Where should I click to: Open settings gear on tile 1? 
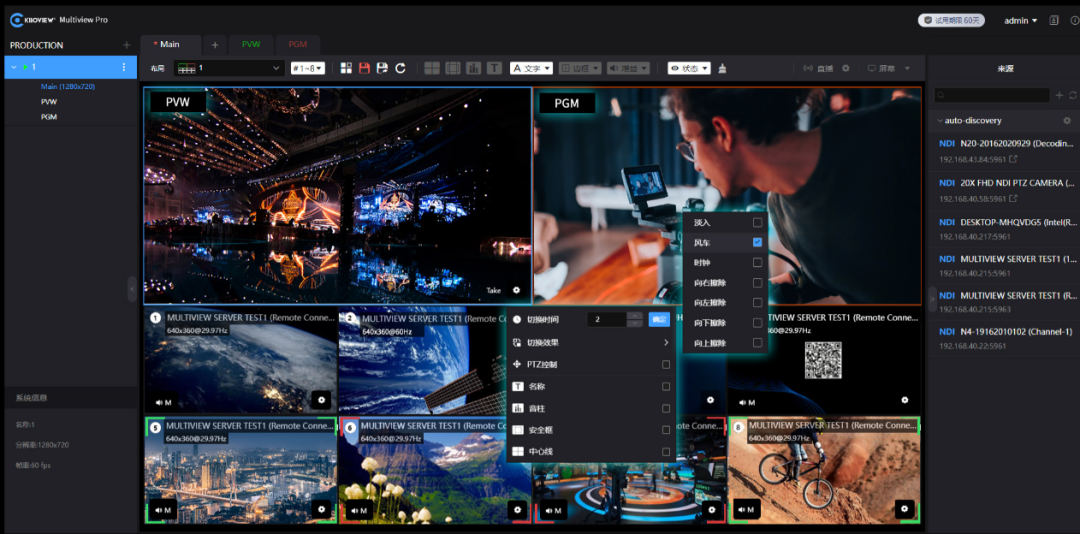point(322,400)
